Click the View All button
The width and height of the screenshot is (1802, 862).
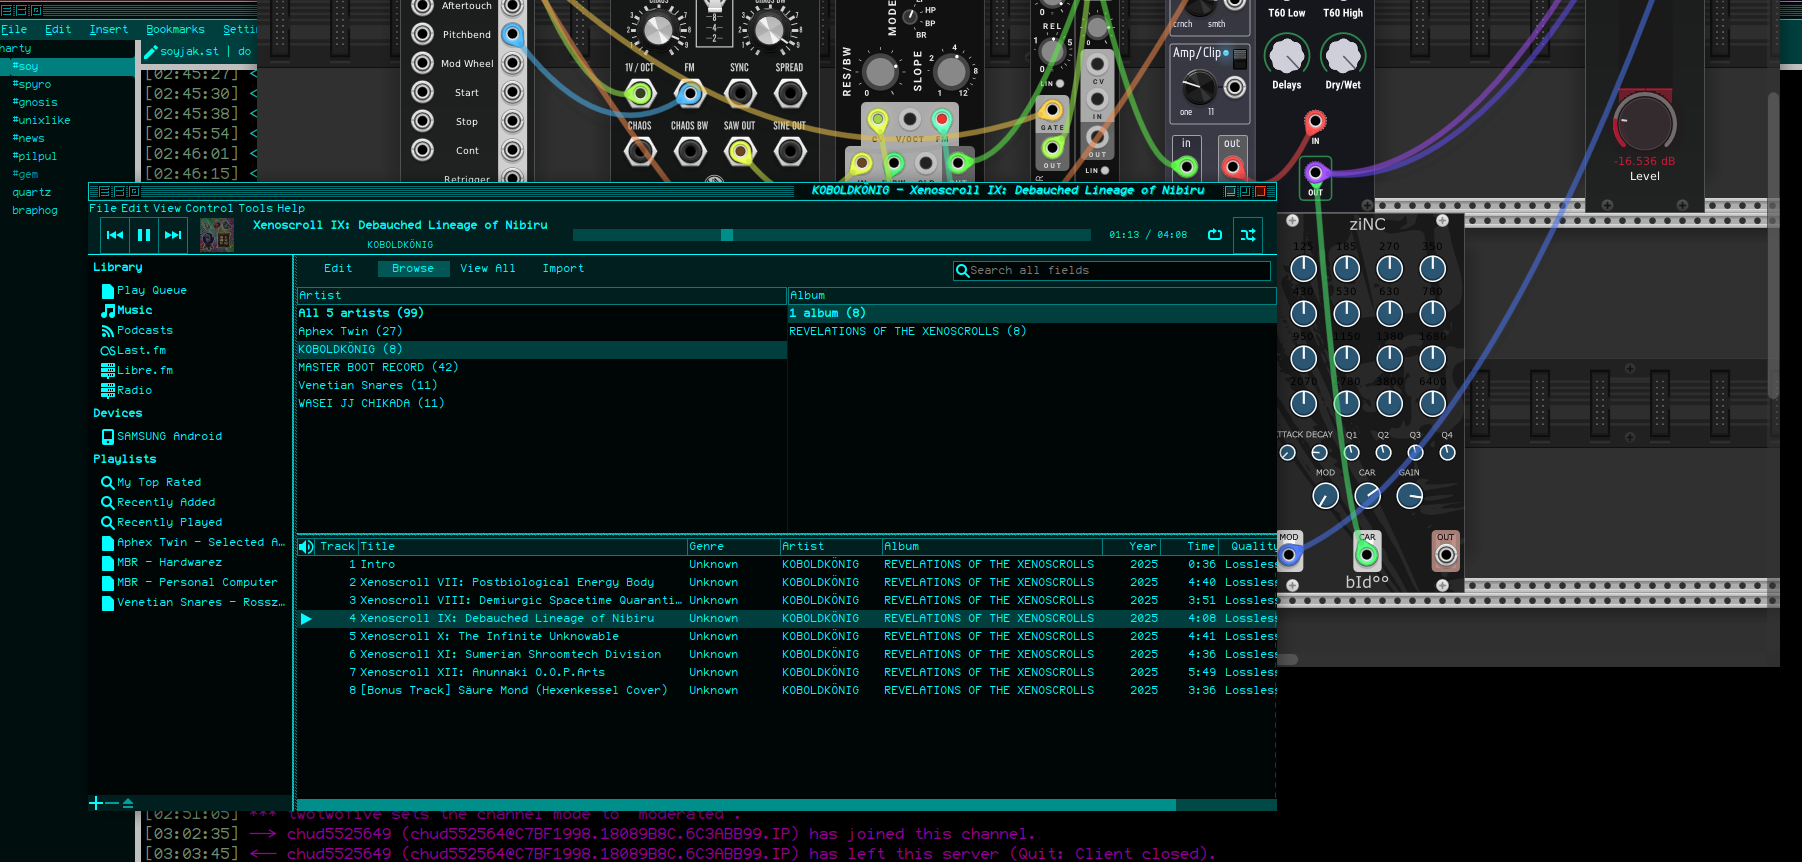tap(487, 268)
